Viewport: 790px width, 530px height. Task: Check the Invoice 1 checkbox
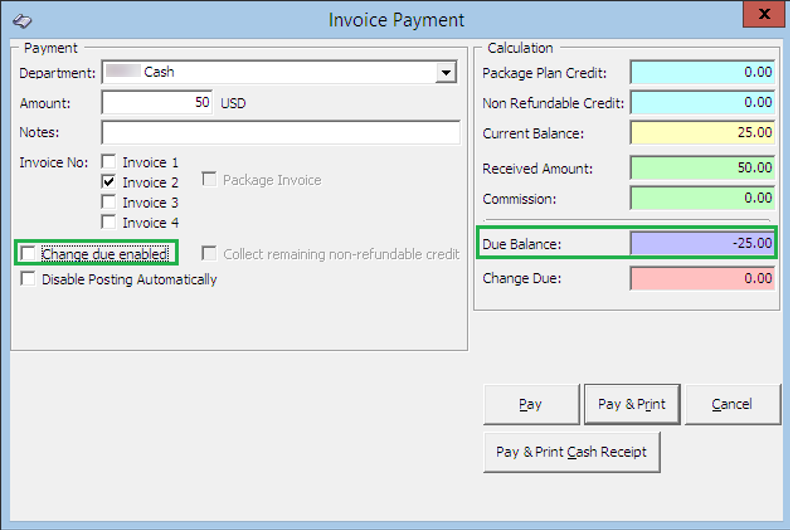(108, 162)
